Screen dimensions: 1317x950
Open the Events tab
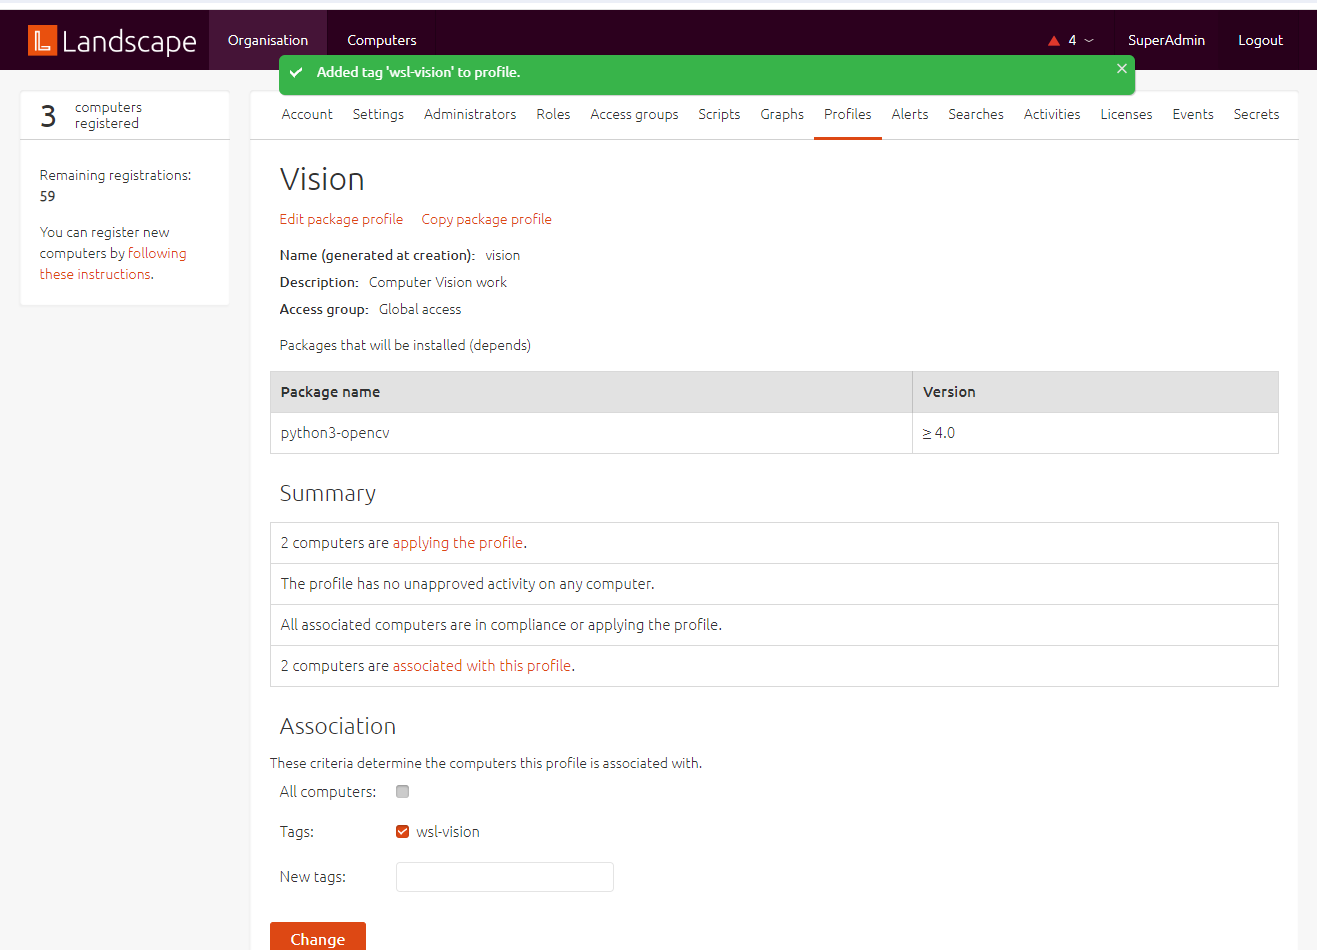tap(1193, 114)
